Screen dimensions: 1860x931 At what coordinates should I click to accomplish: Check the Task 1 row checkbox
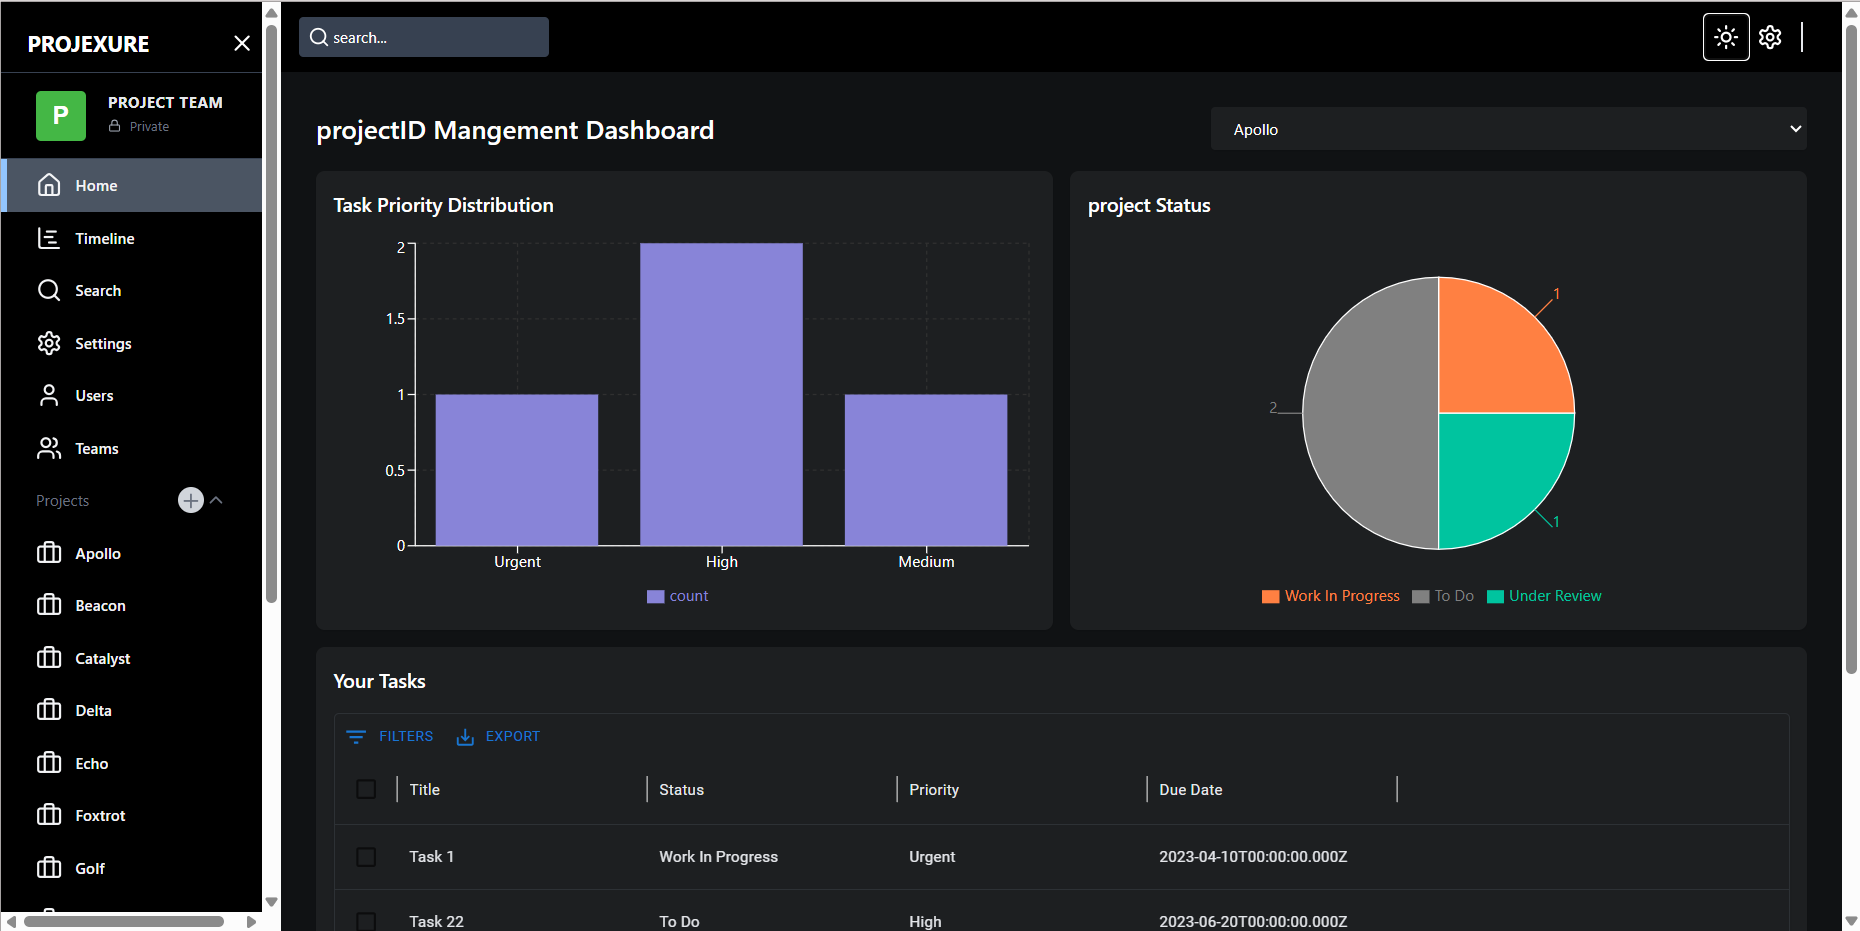click(366, 857)
